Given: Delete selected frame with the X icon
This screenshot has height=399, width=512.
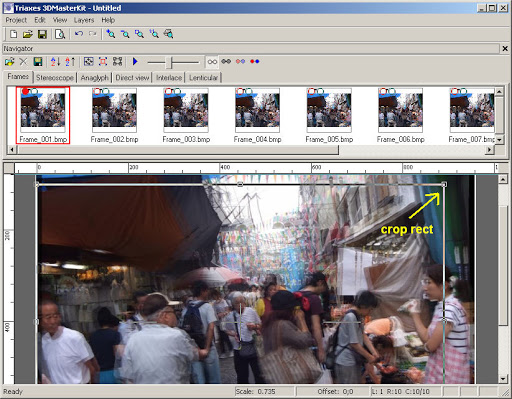Looking at the screenshot, I should [23, 62].
